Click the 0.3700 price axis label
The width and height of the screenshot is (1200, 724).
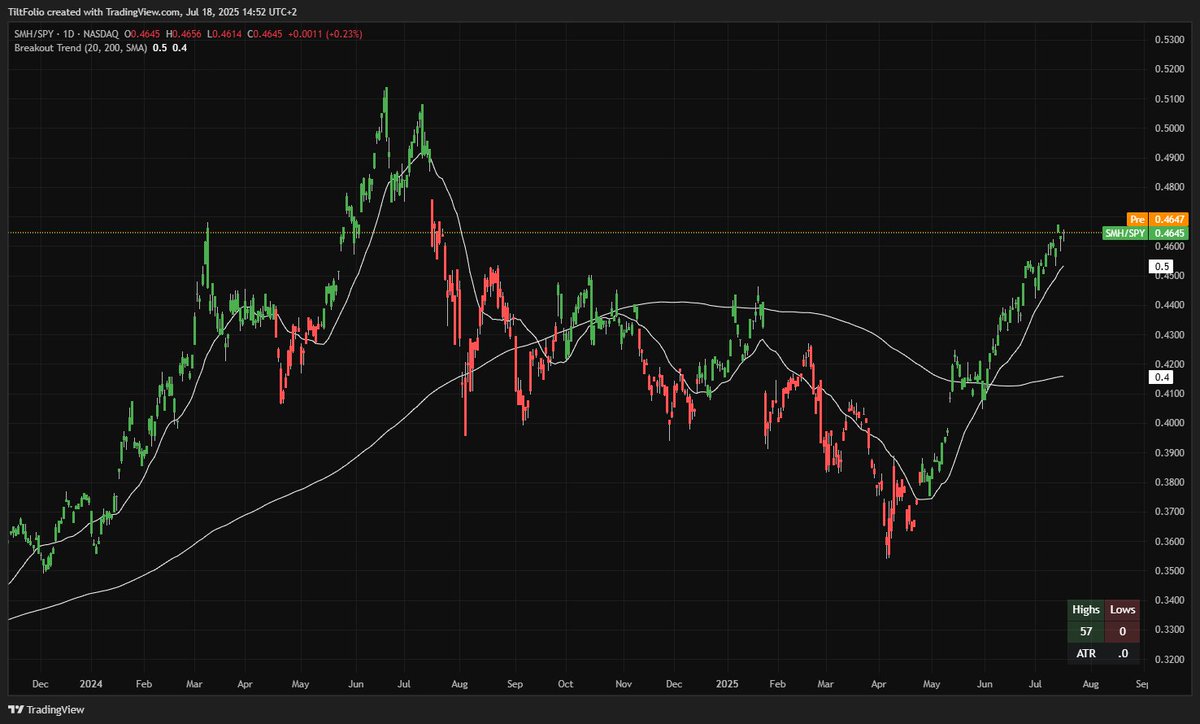click(1169, 512)
